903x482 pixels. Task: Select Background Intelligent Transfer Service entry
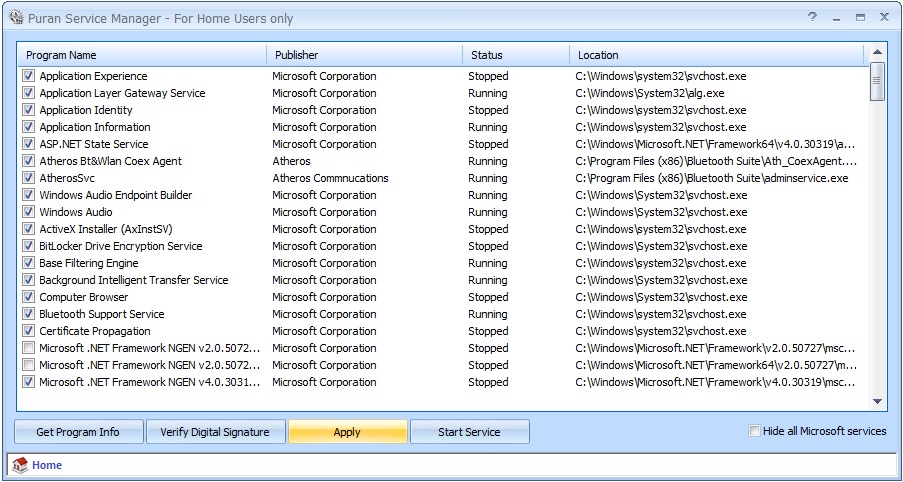click(134, 280)
